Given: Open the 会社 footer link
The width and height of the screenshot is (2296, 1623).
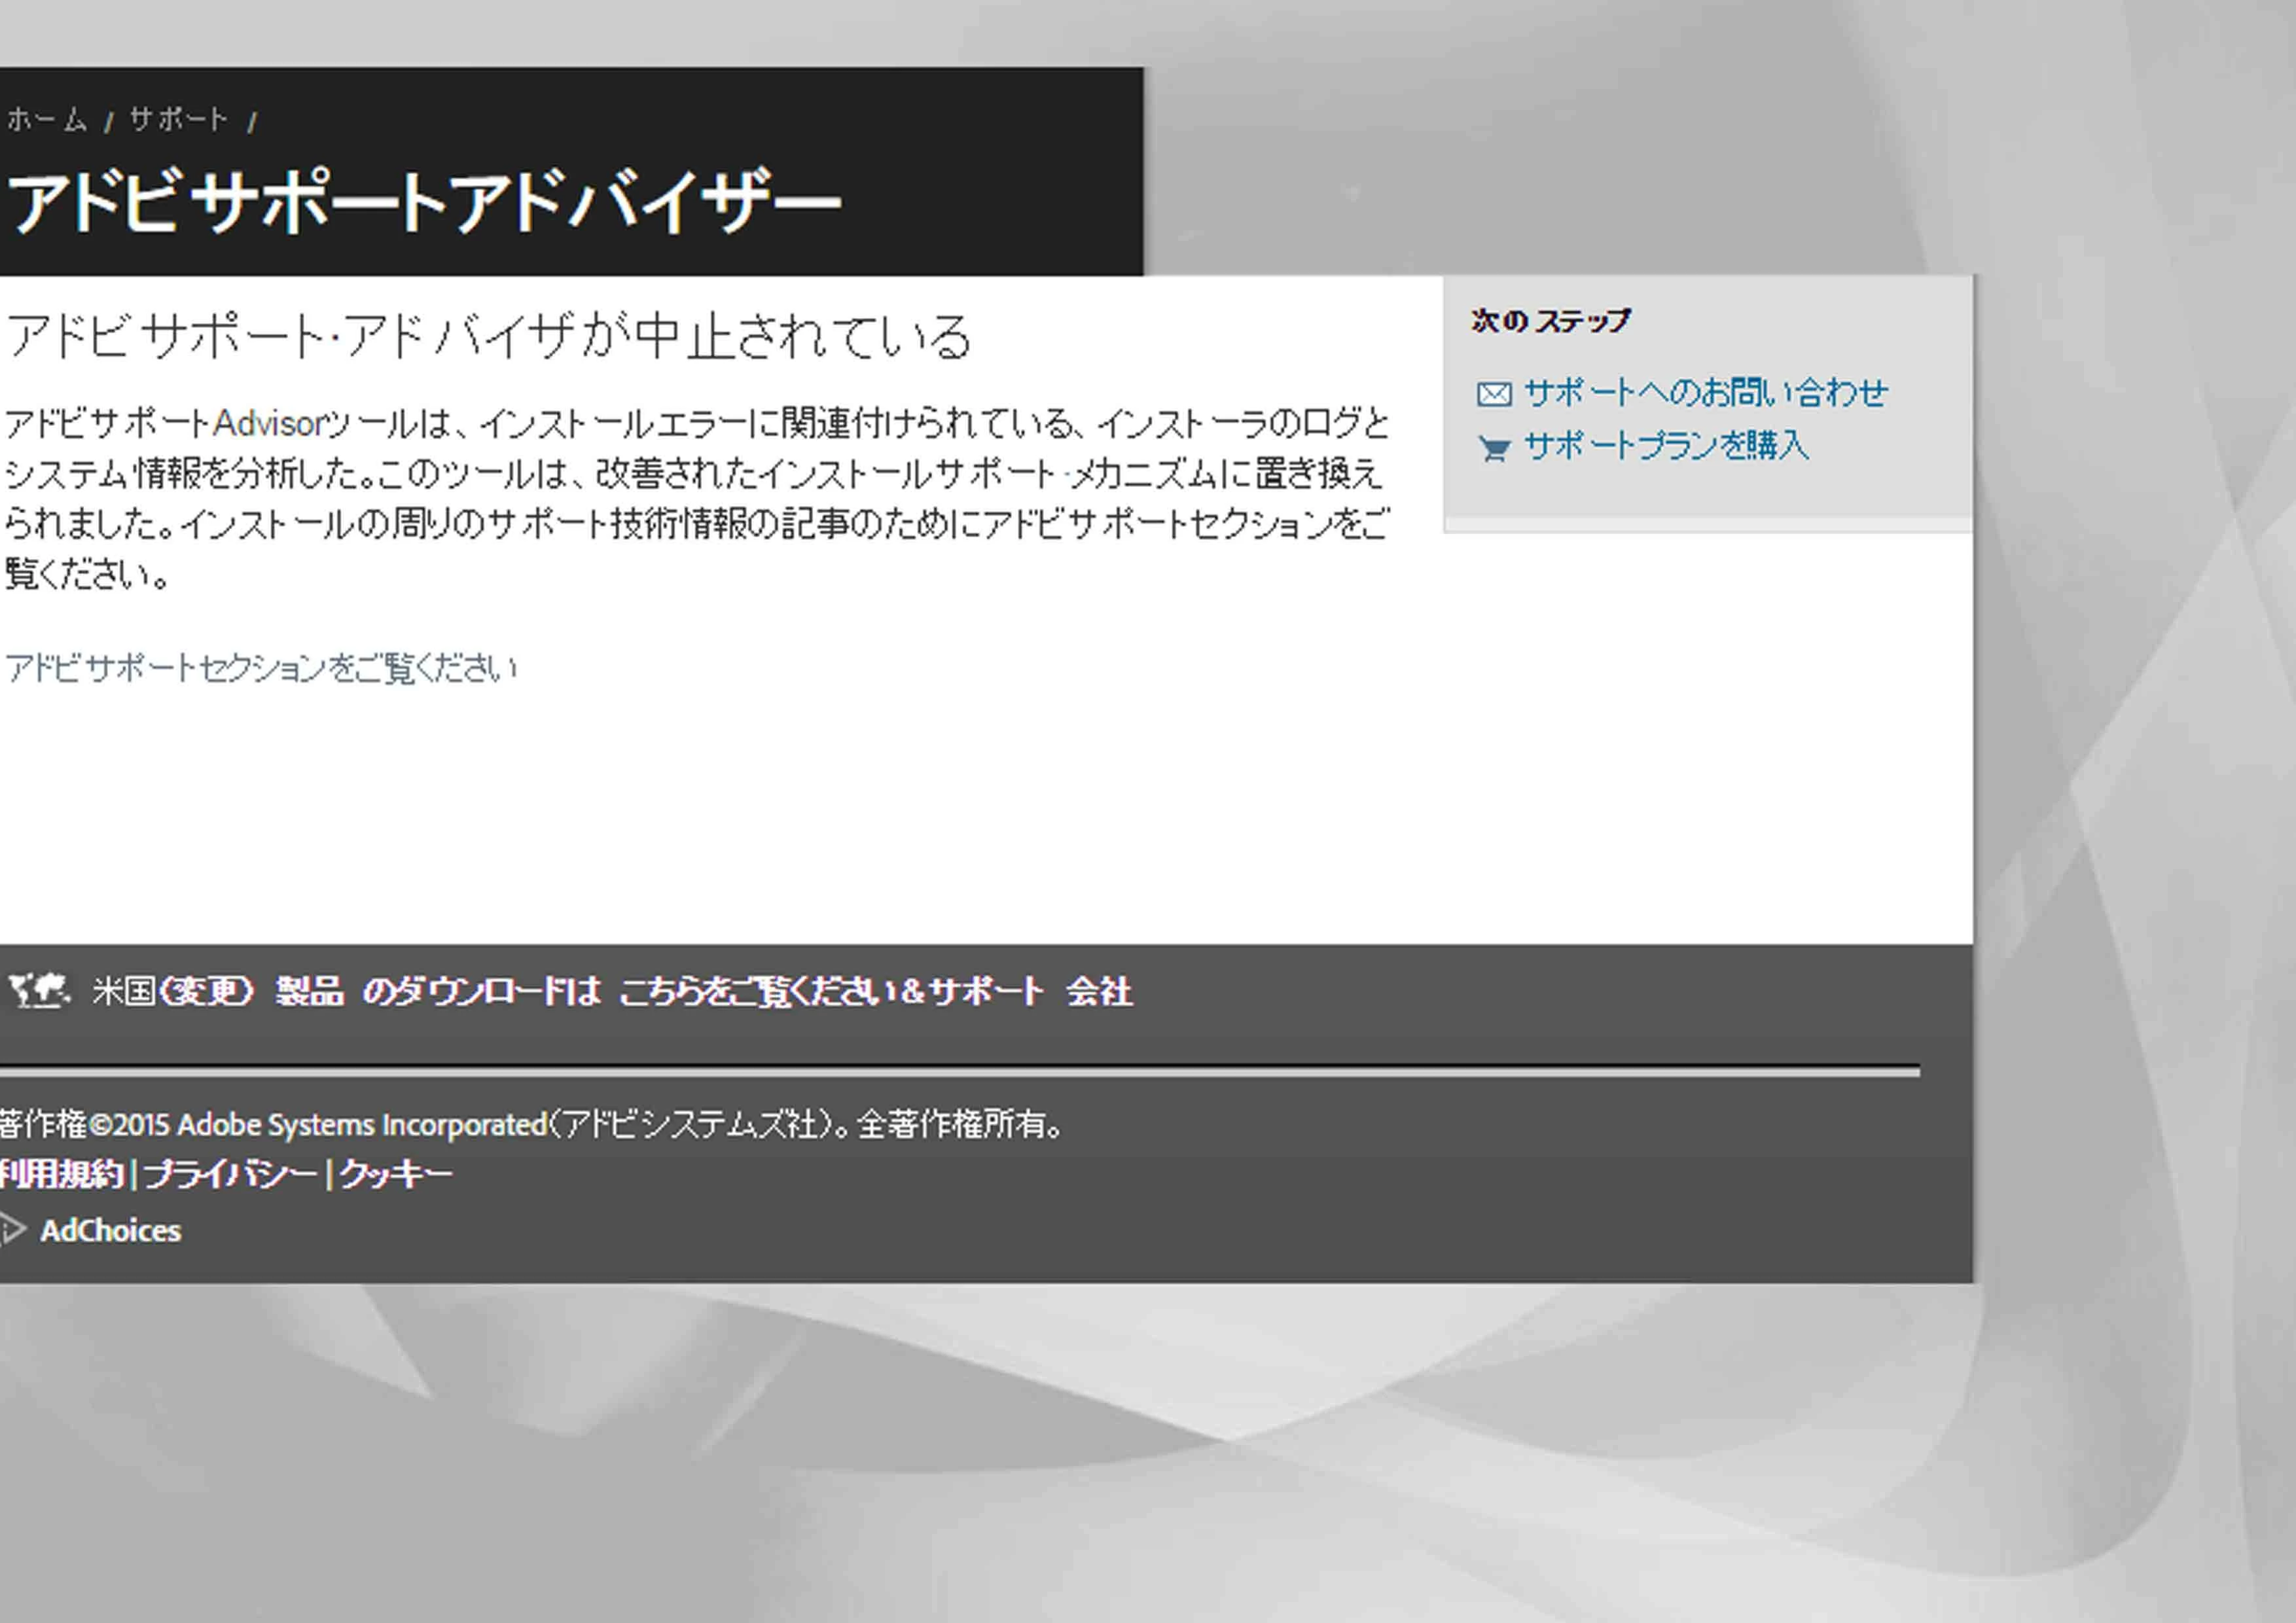Looking at the screenshot, I should (1098, 991).
